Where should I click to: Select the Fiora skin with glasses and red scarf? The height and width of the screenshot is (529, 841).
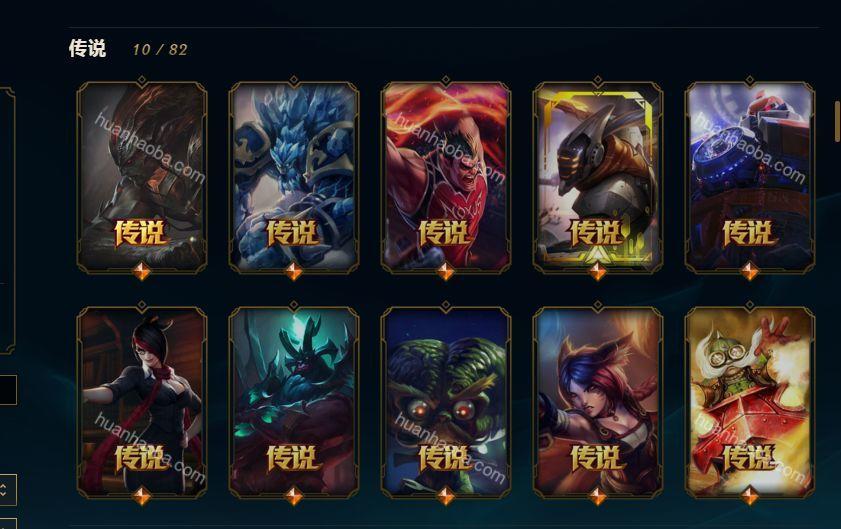coord(142,402)
